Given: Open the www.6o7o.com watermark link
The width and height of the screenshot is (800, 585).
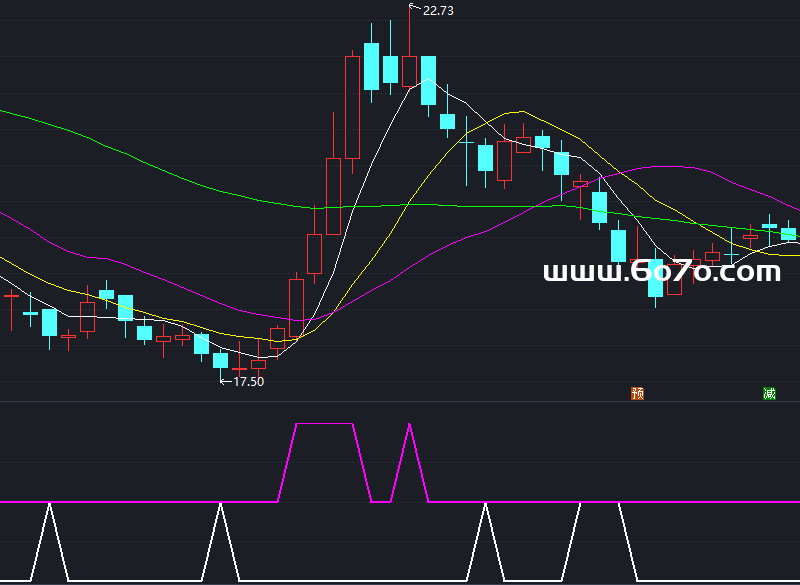Looking at the screenshot, I should tap(661, 271).
